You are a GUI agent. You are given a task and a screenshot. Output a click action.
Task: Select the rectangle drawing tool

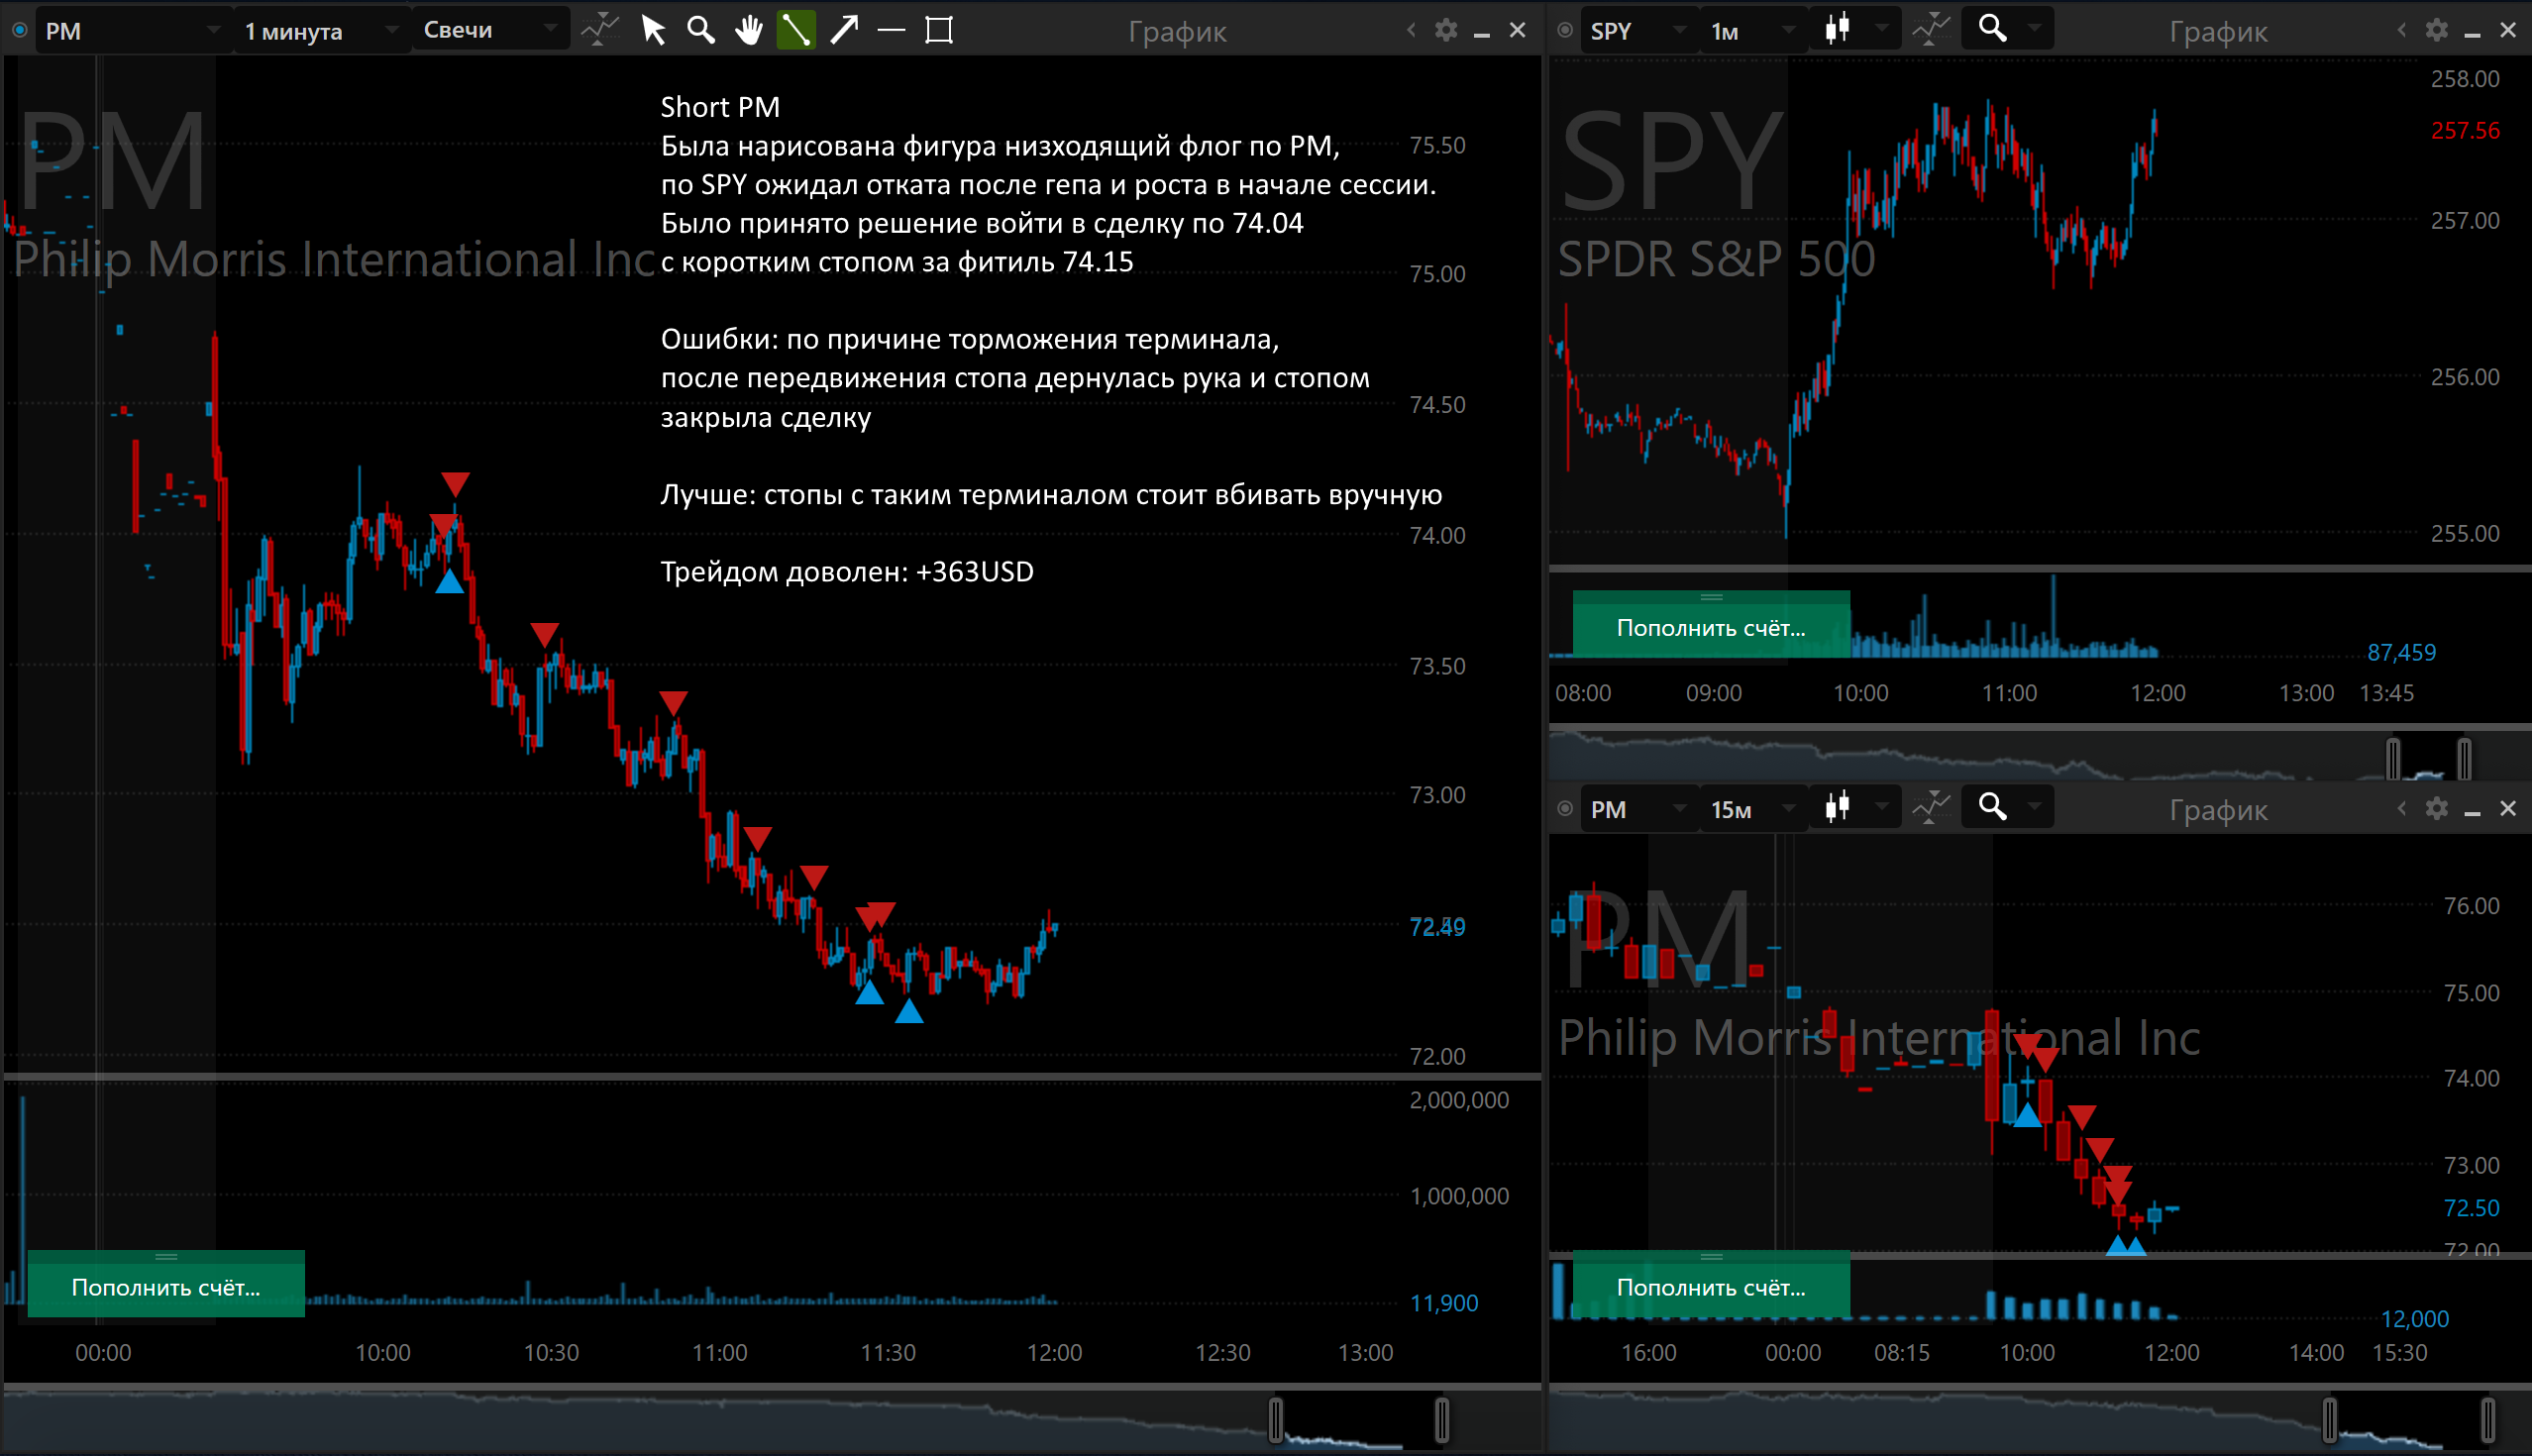(939, 30)
